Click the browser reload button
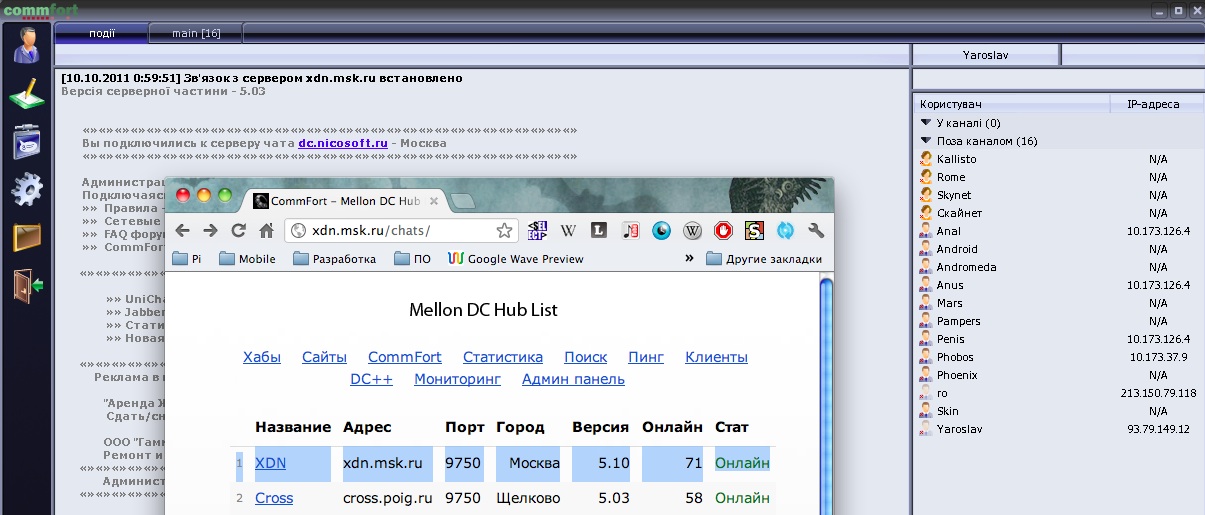The image size is (1205, 515). (x=238, y=231)
